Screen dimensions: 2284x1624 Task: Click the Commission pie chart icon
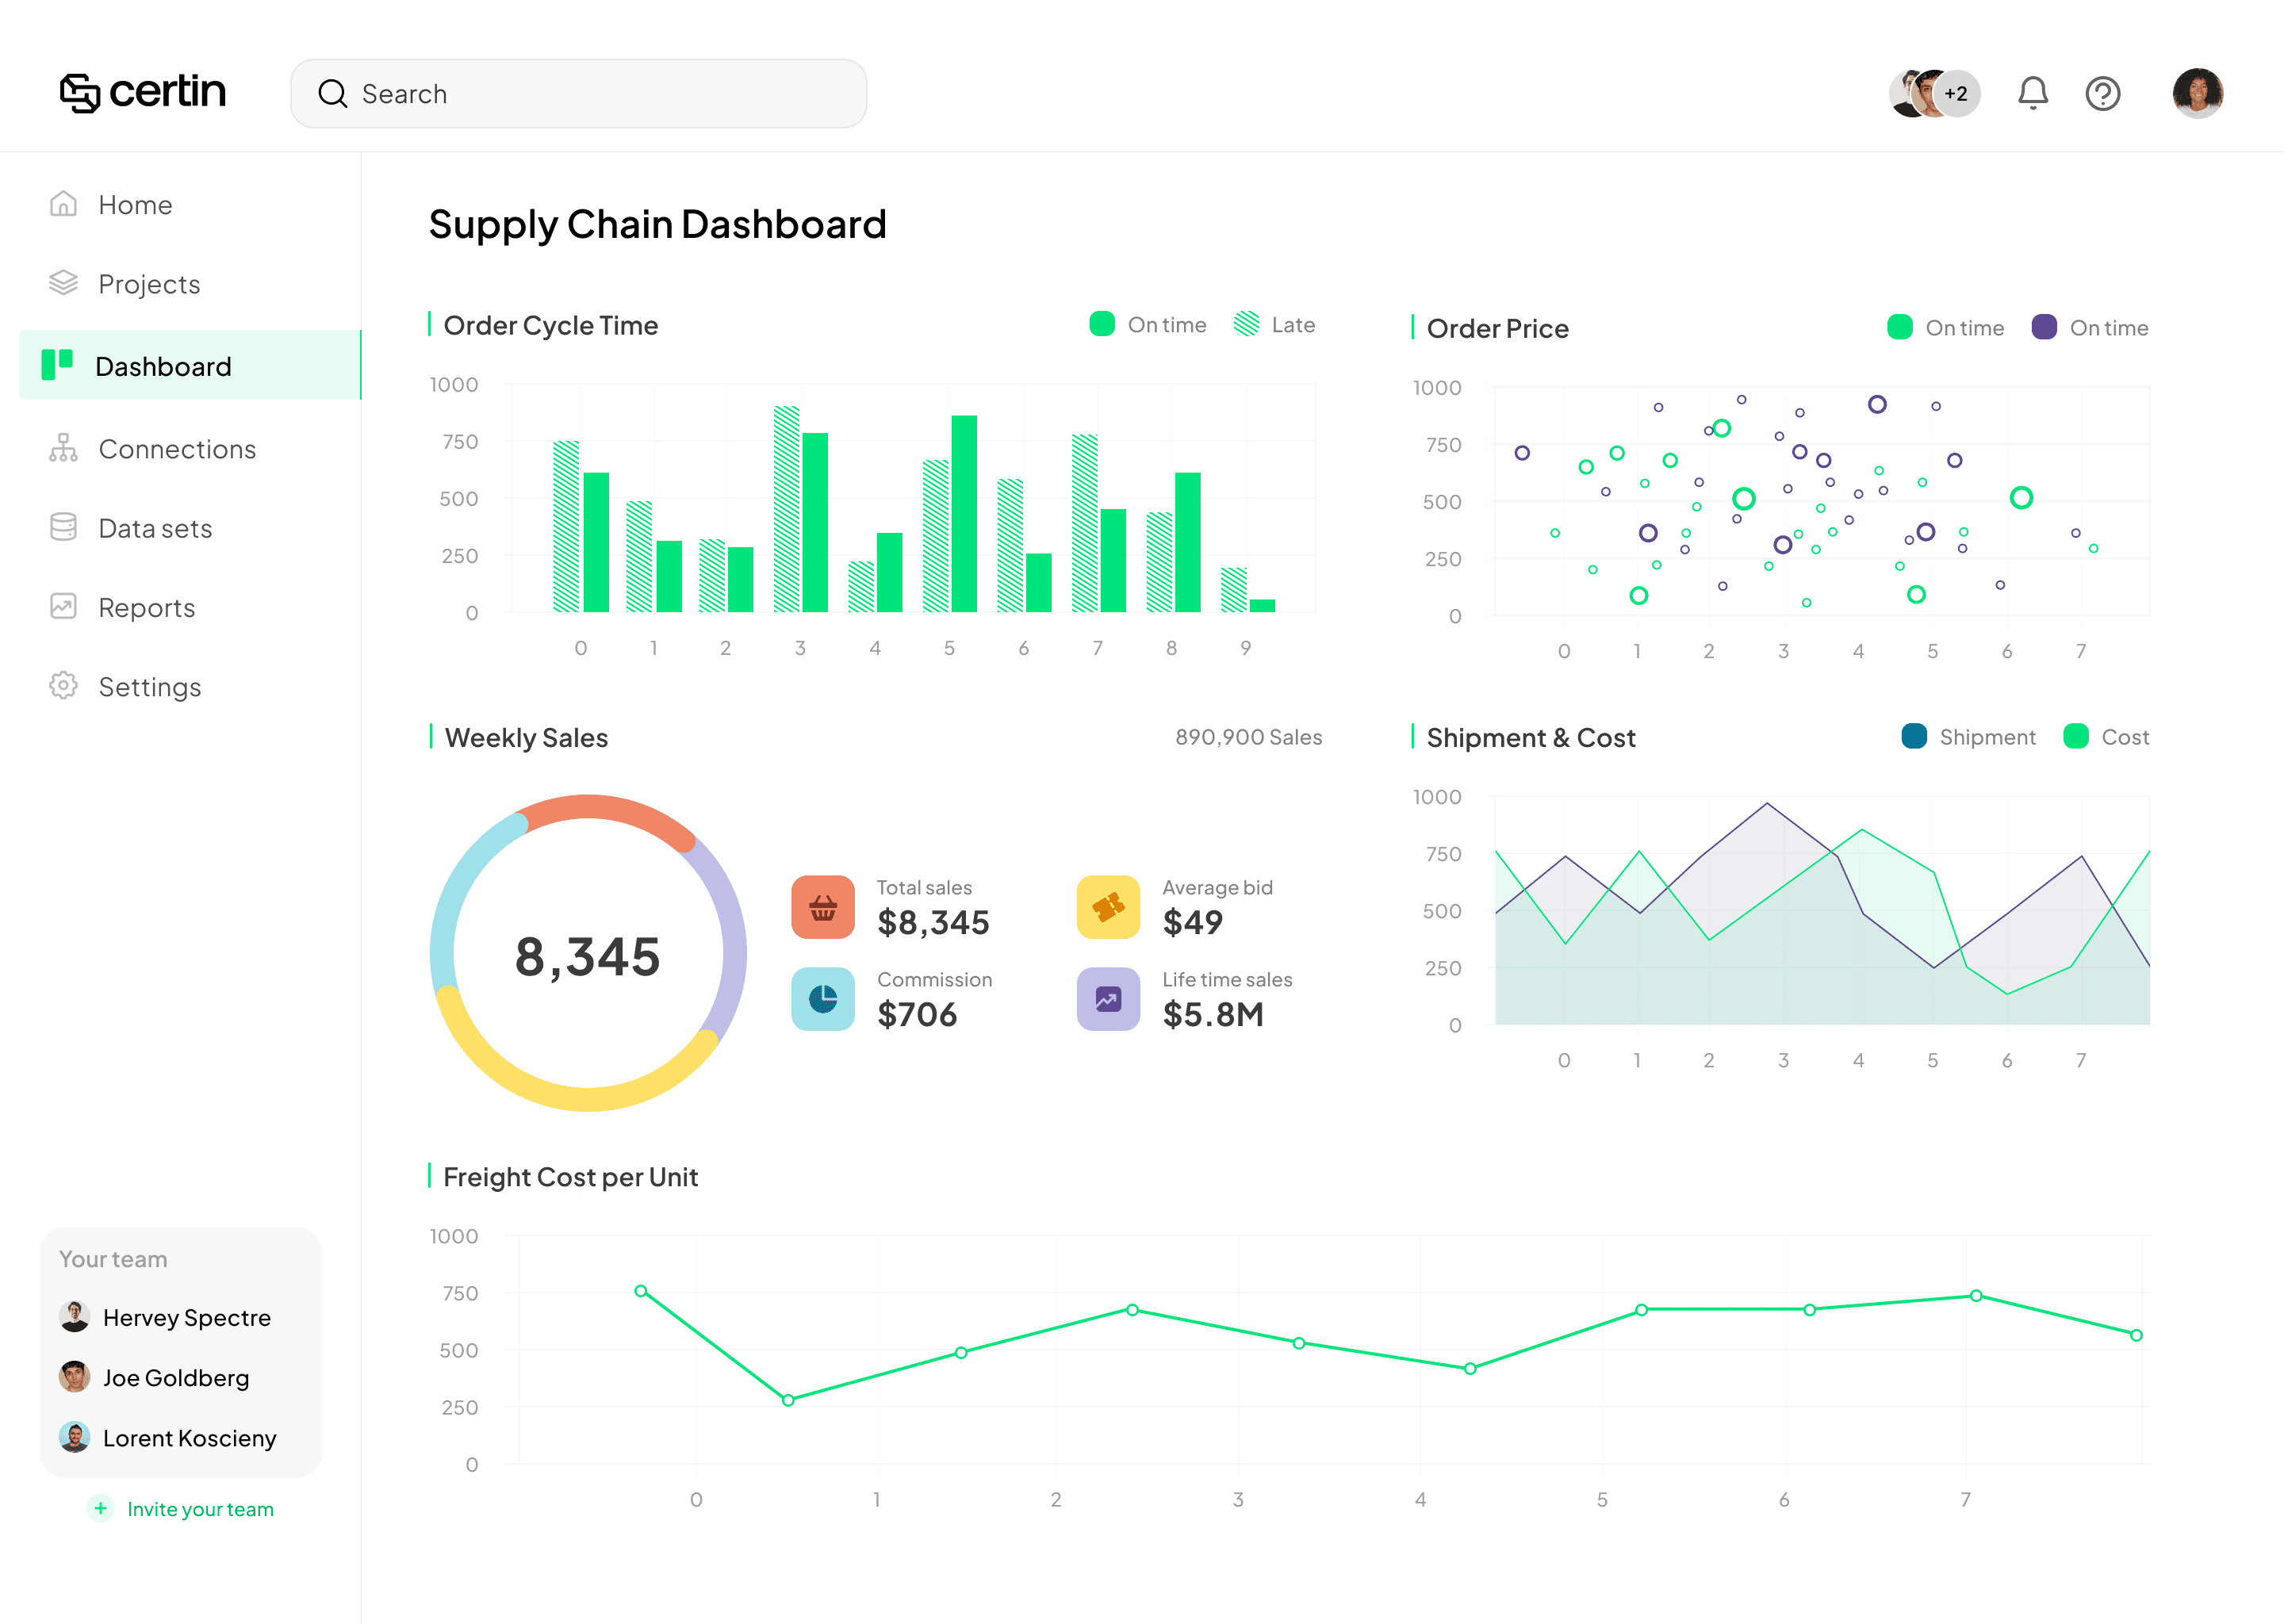pos(823,999)
